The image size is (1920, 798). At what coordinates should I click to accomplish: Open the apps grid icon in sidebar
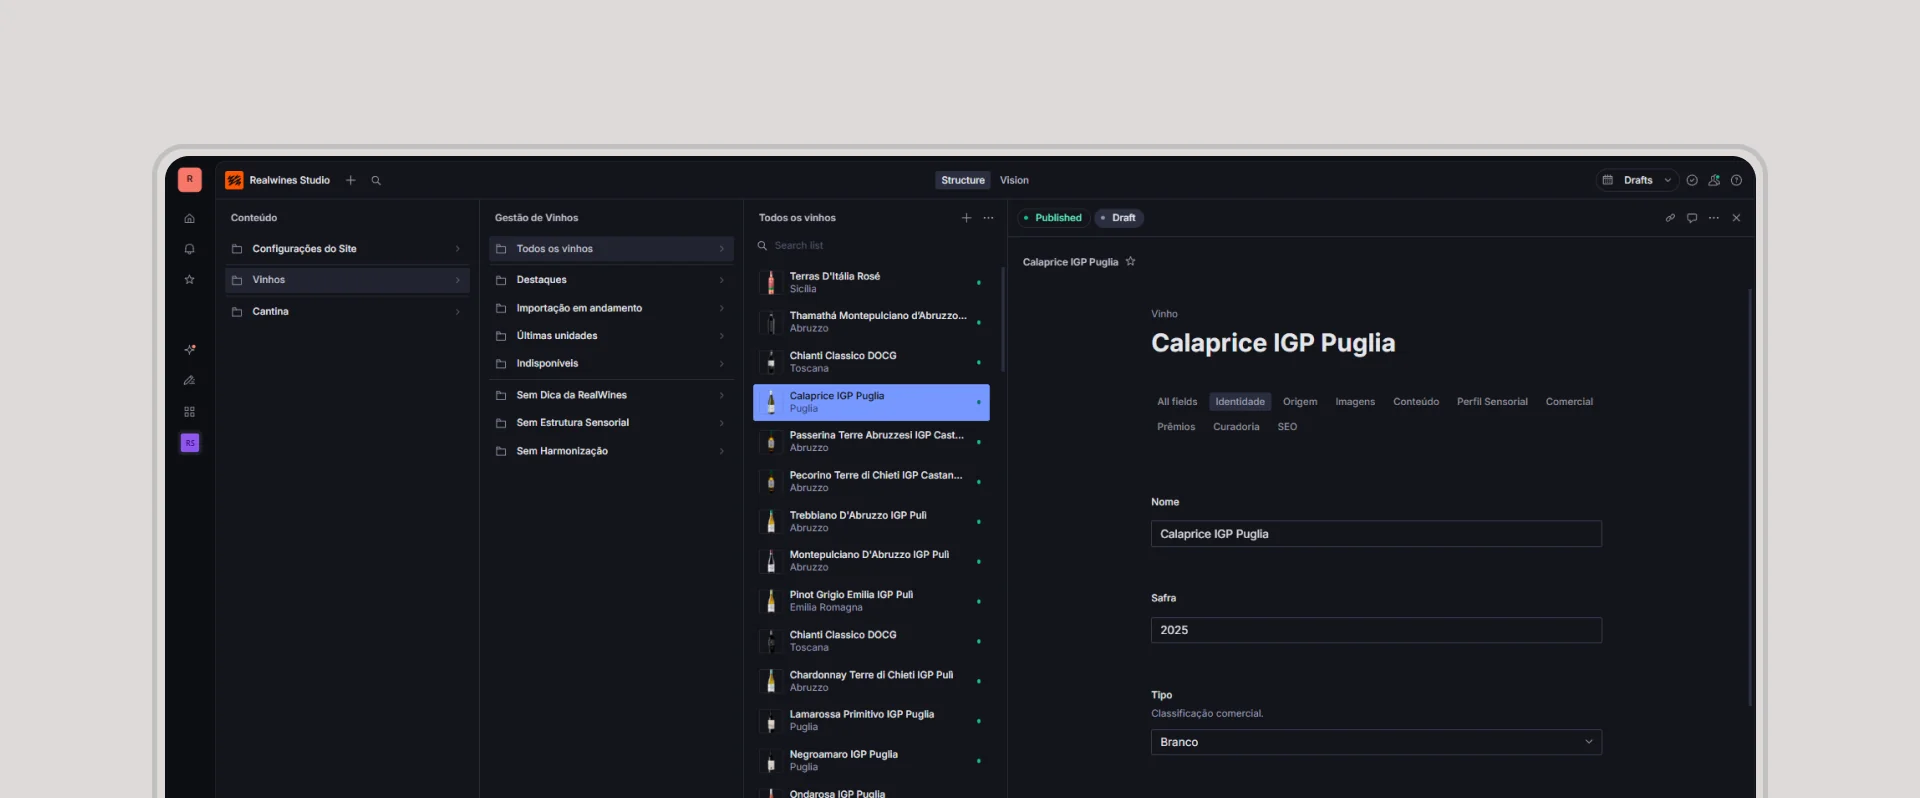tap(189, 412)
